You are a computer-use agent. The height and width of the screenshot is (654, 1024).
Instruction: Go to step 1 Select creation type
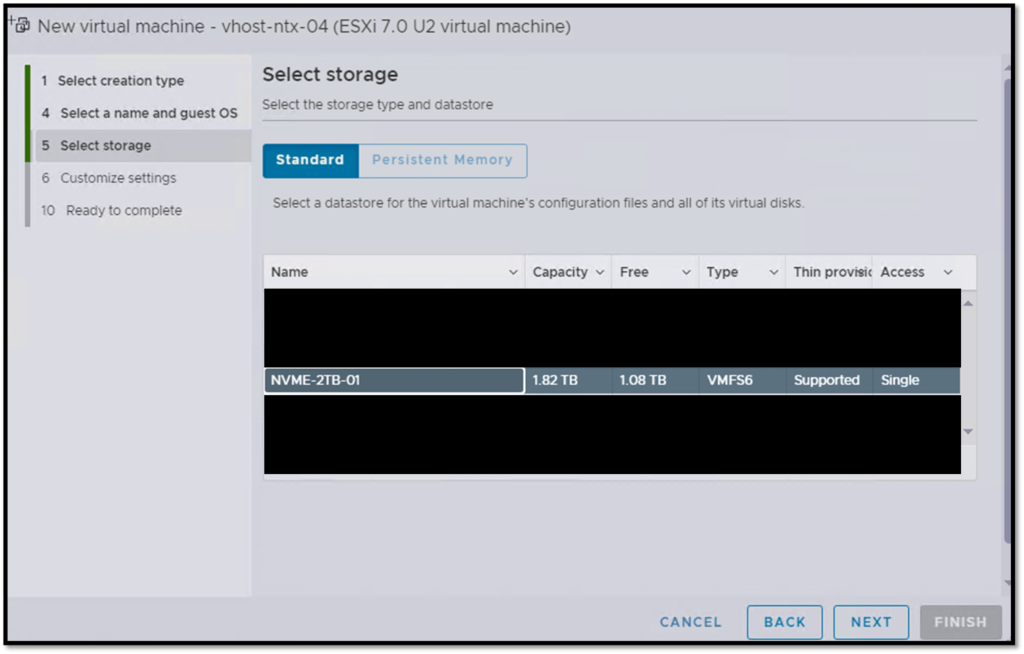(120, 81)
